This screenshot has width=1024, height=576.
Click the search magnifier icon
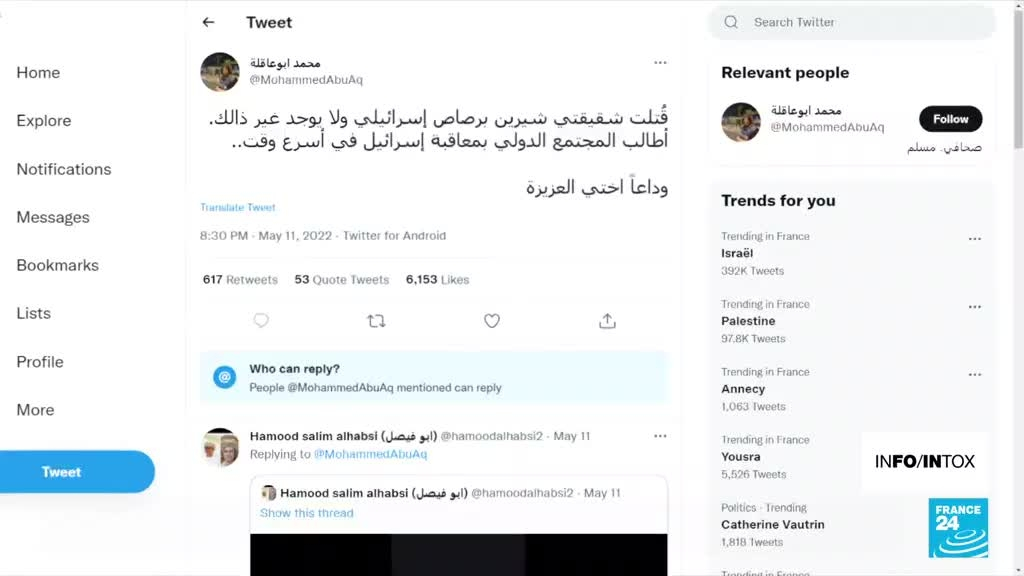click(x=731, y=22)
